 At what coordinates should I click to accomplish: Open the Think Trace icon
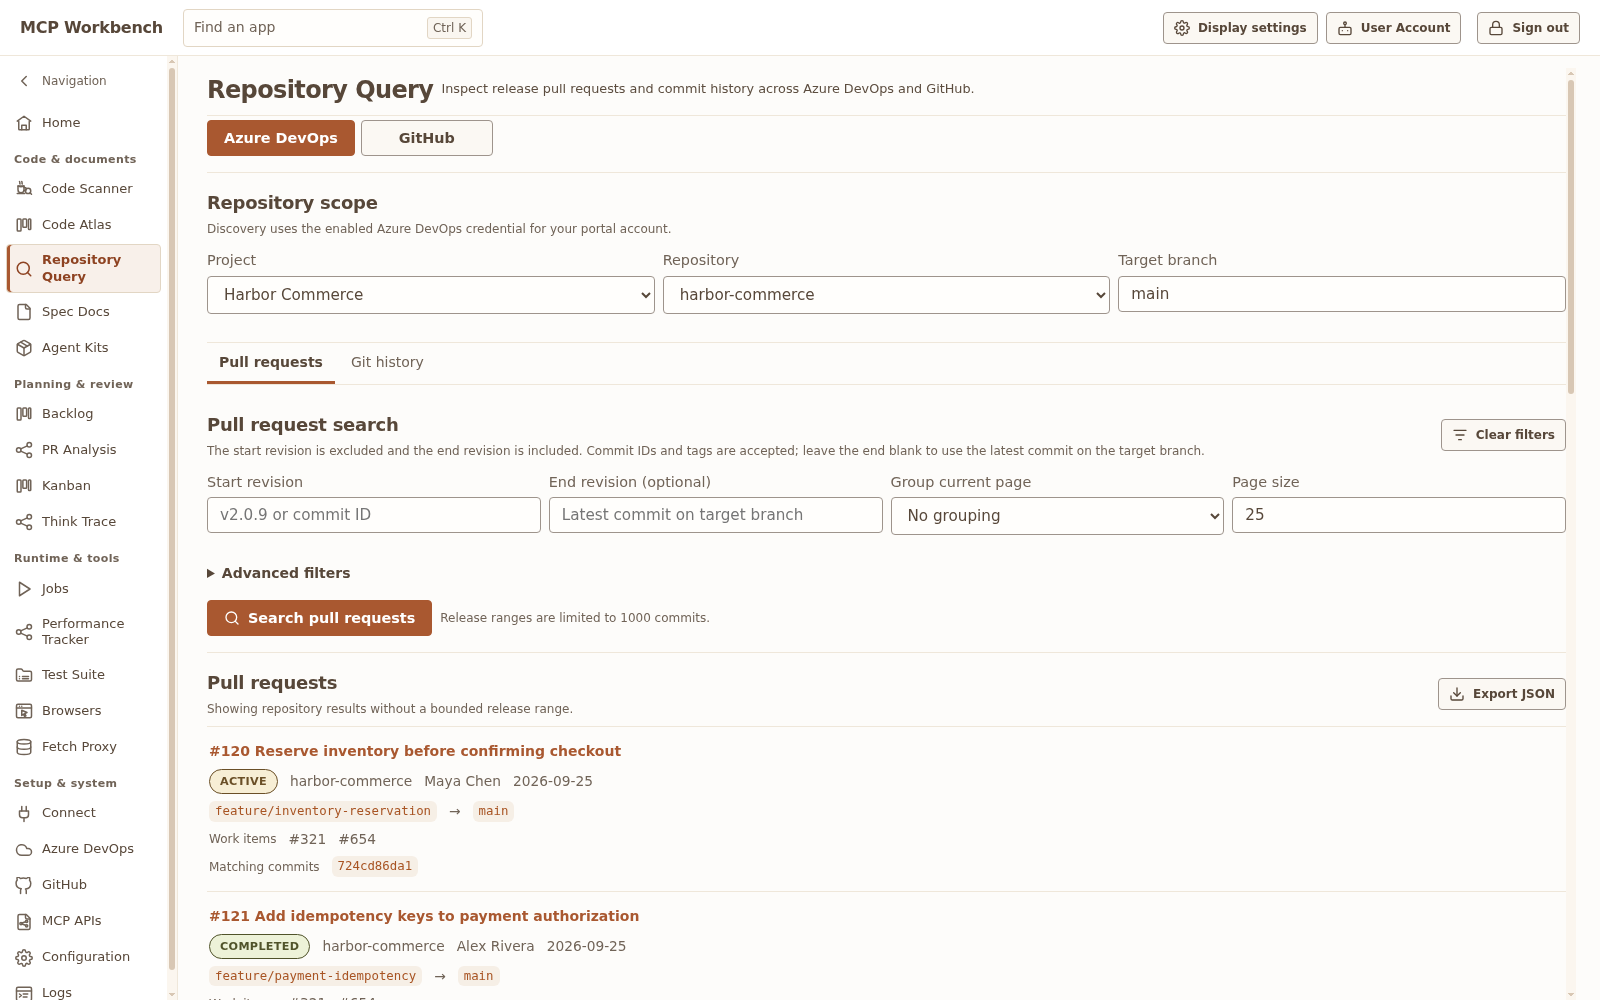click(x=24, y=522)
